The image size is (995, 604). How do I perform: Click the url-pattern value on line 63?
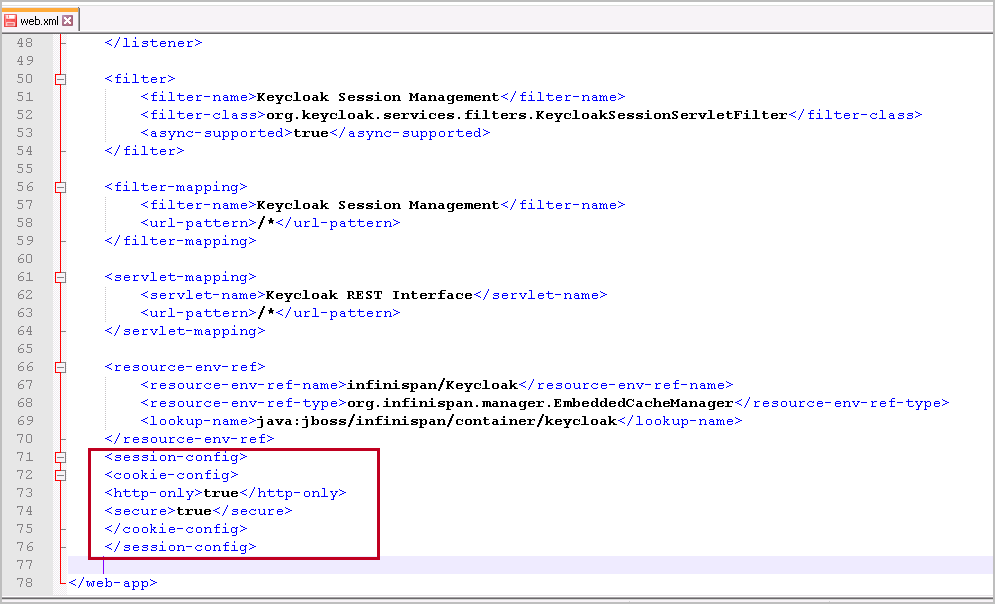pyautogui.click(x=266, y=313)
